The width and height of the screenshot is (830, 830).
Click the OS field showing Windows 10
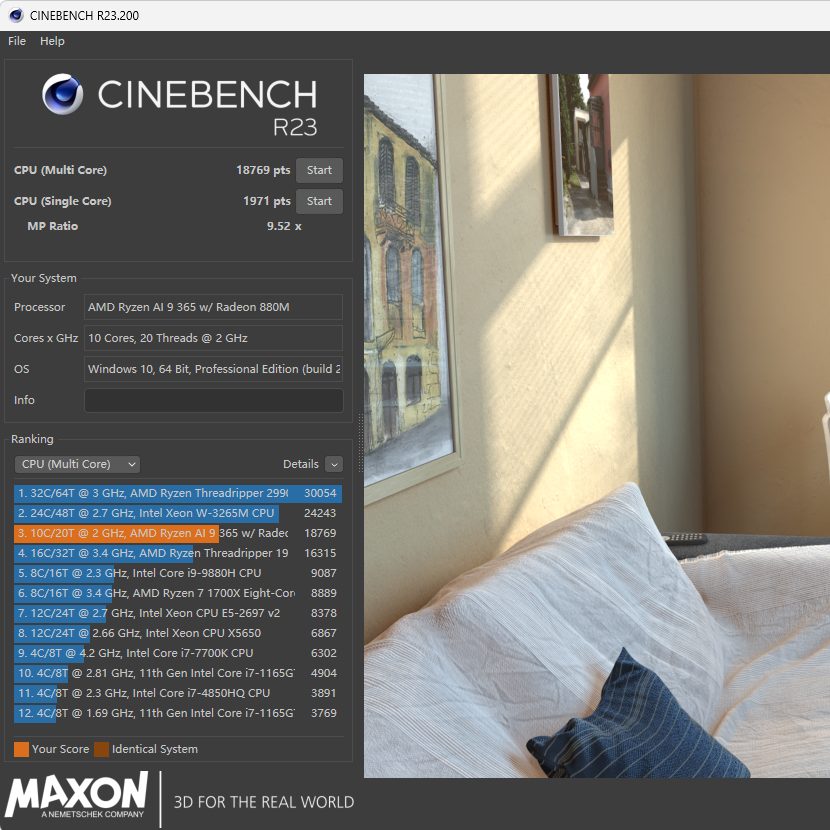click(213, 369)
